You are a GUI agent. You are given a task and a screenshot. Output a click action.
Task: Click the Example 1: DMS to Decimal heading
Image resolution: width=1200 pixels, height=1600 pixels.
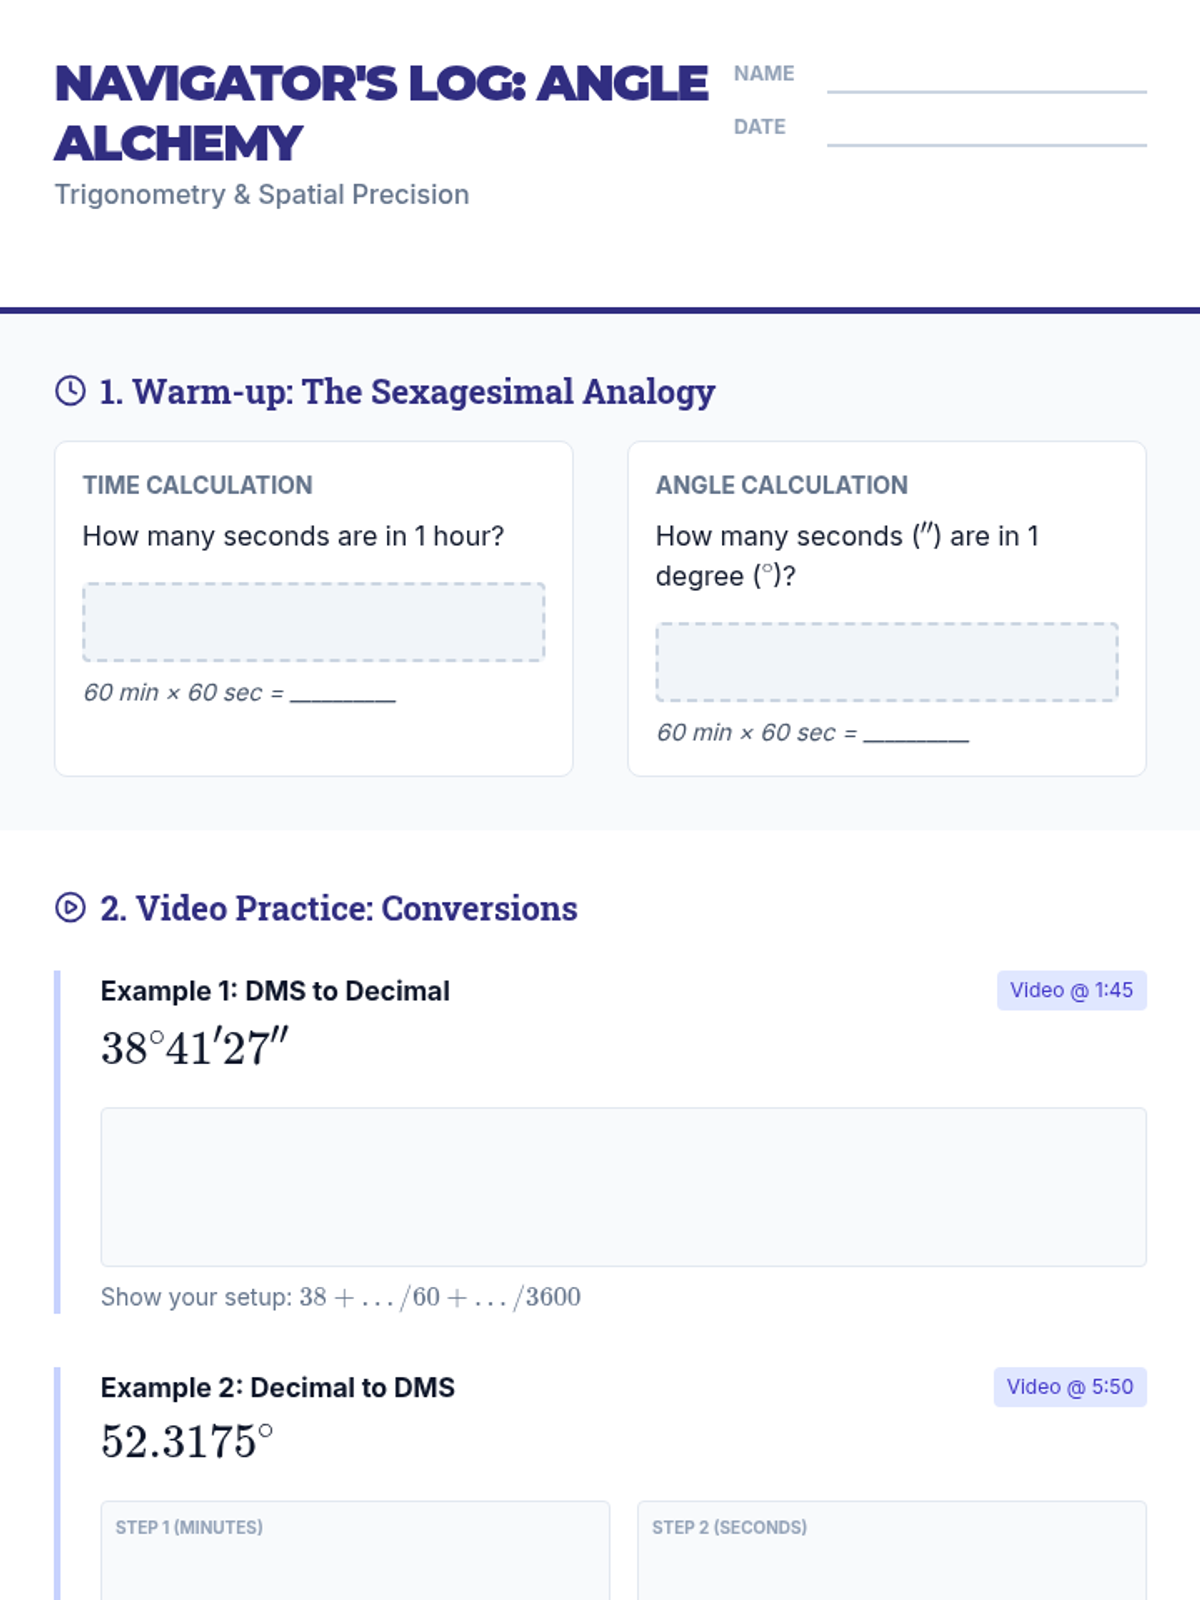pyautogui.click(x=275, y=991)
